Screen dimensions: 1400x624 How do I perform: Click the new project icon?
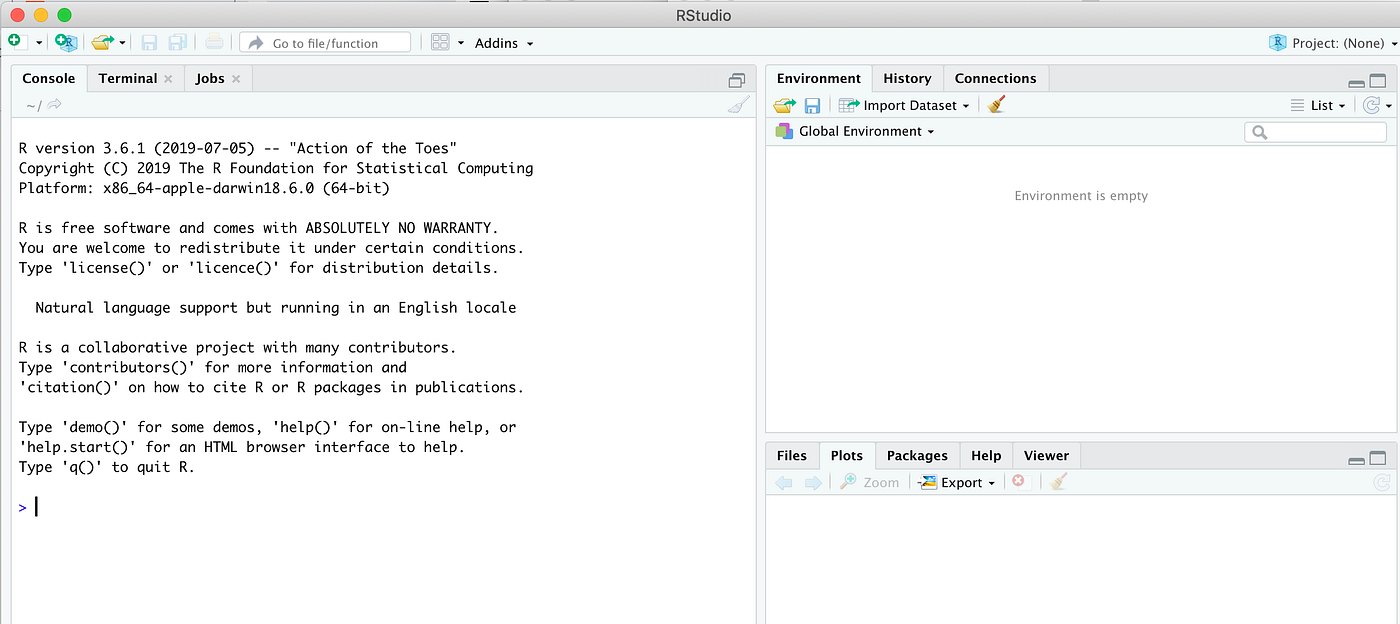[64, 41]
